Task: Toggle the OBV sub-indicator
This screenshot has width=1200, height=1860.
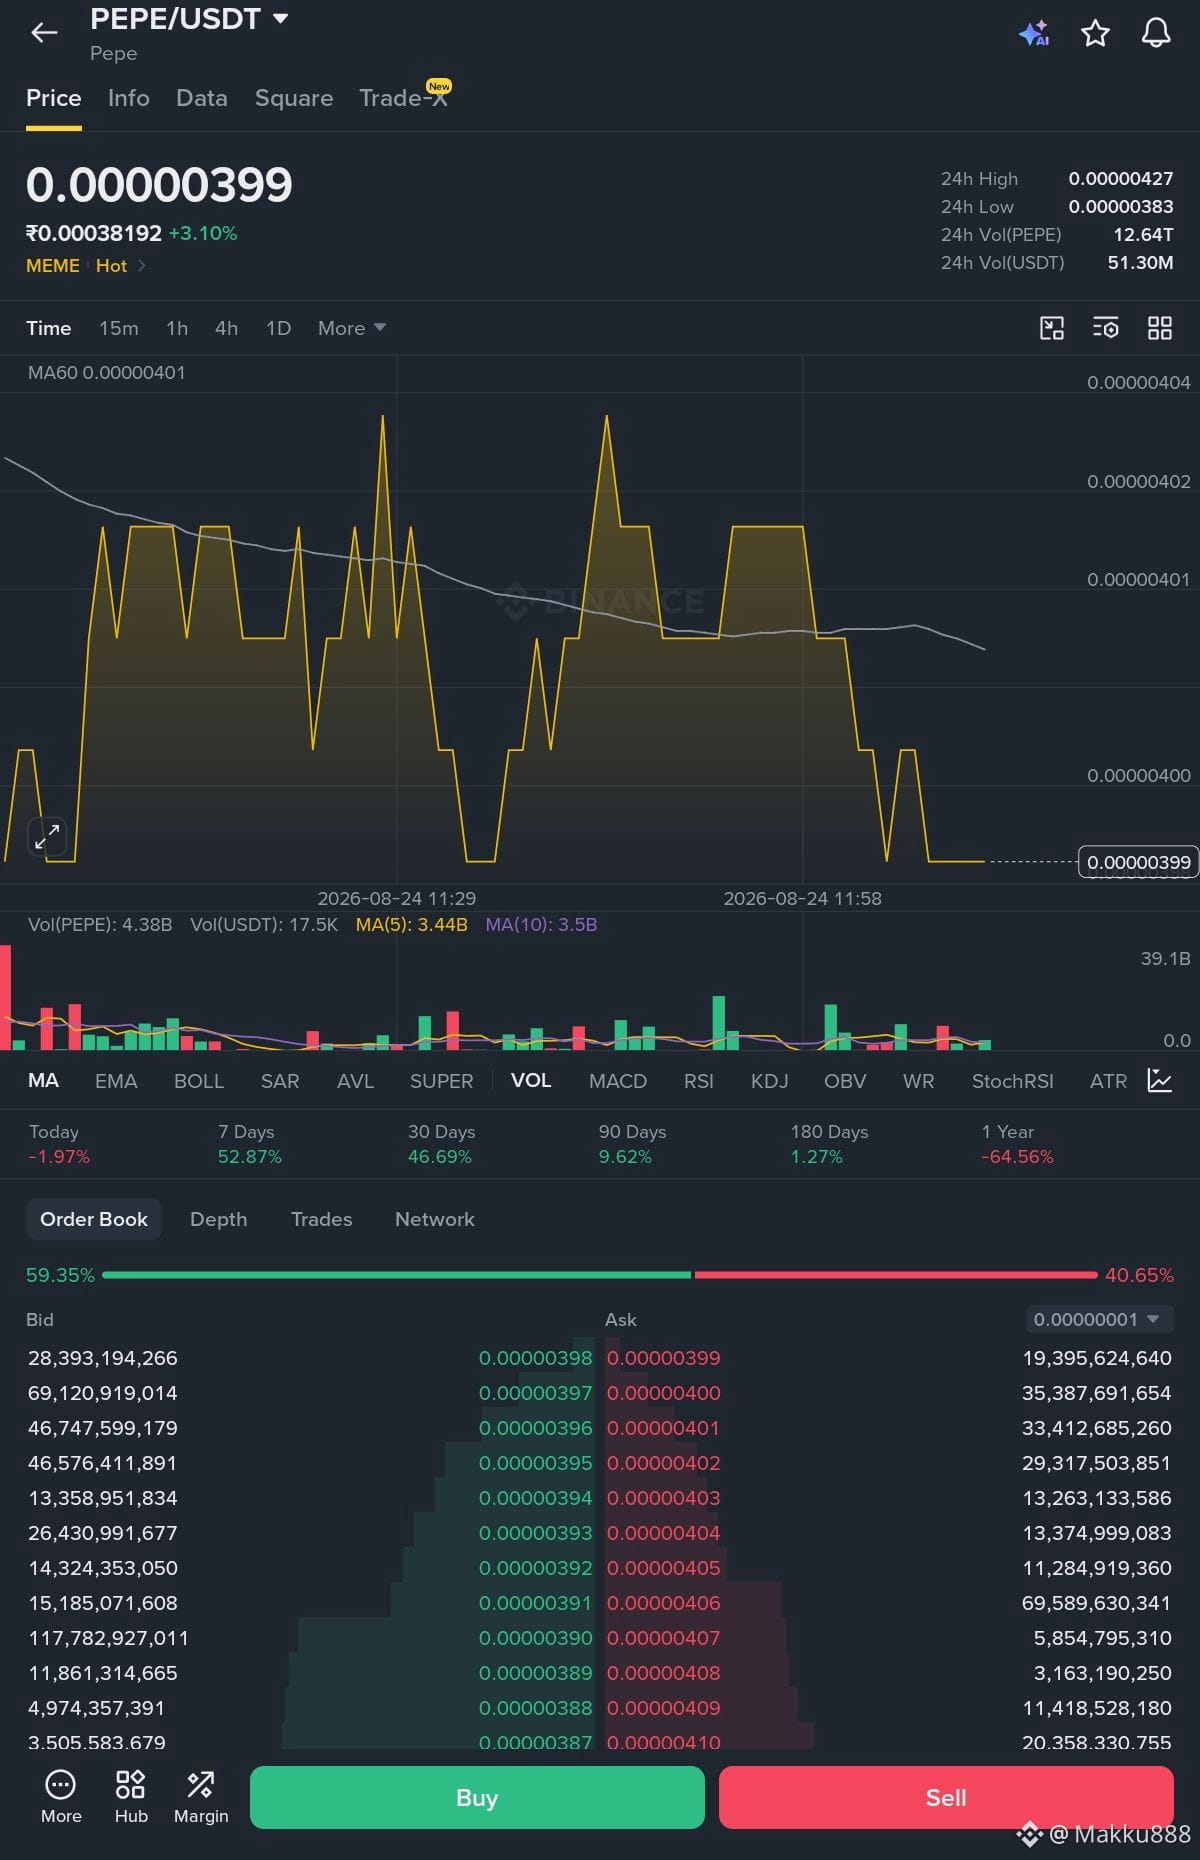Action: pos(846,1081)
